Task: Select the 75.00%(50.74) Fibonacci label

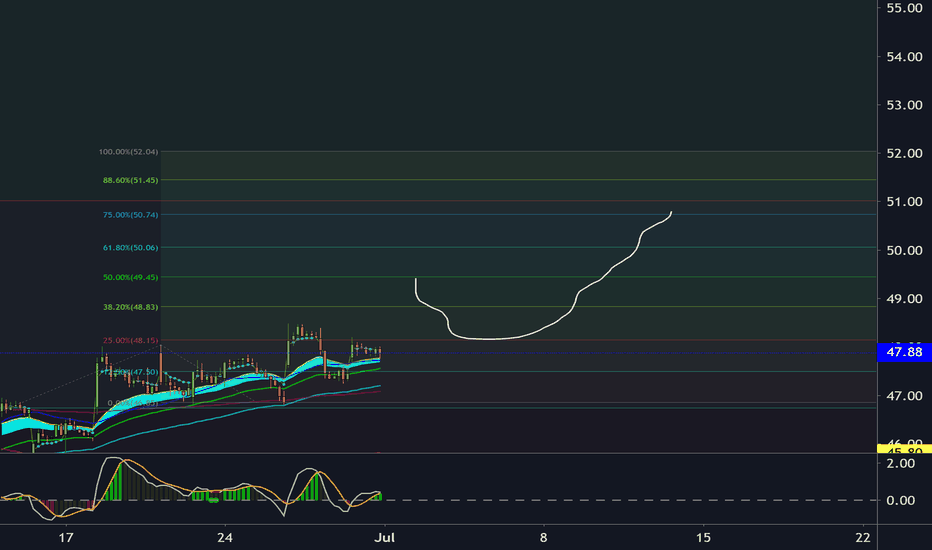Action: click(x=131, y=215)
